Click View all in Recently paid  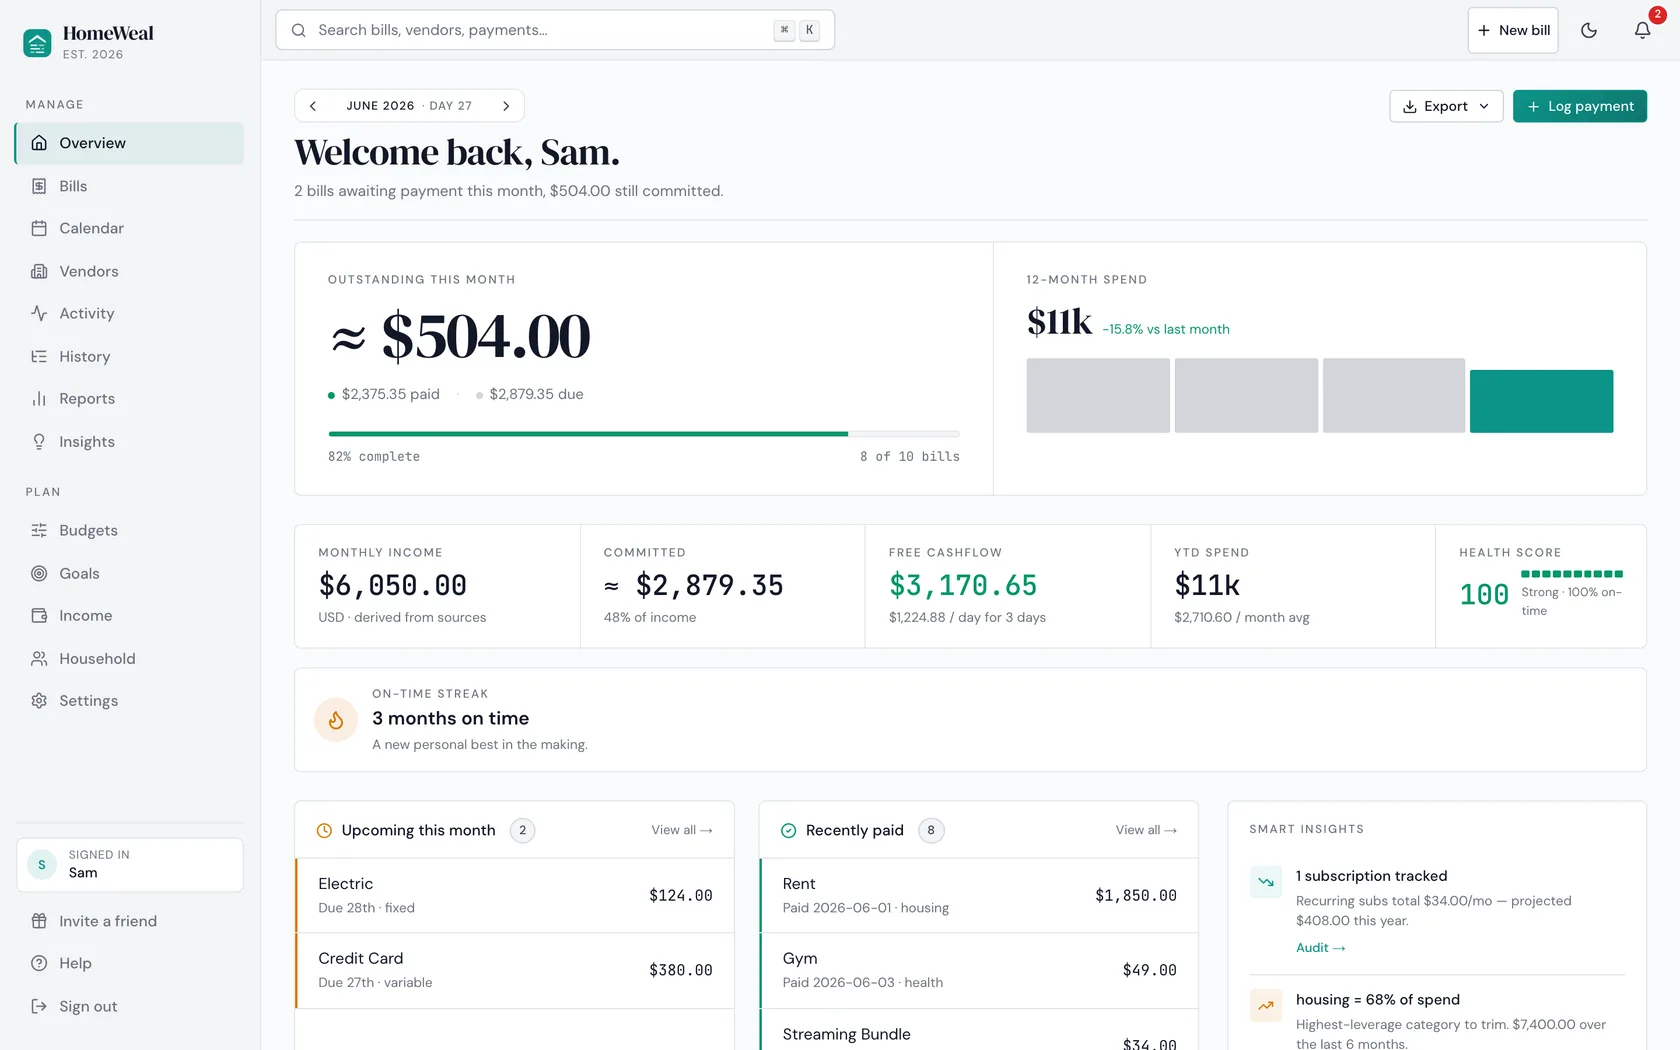click(1146, 830)
